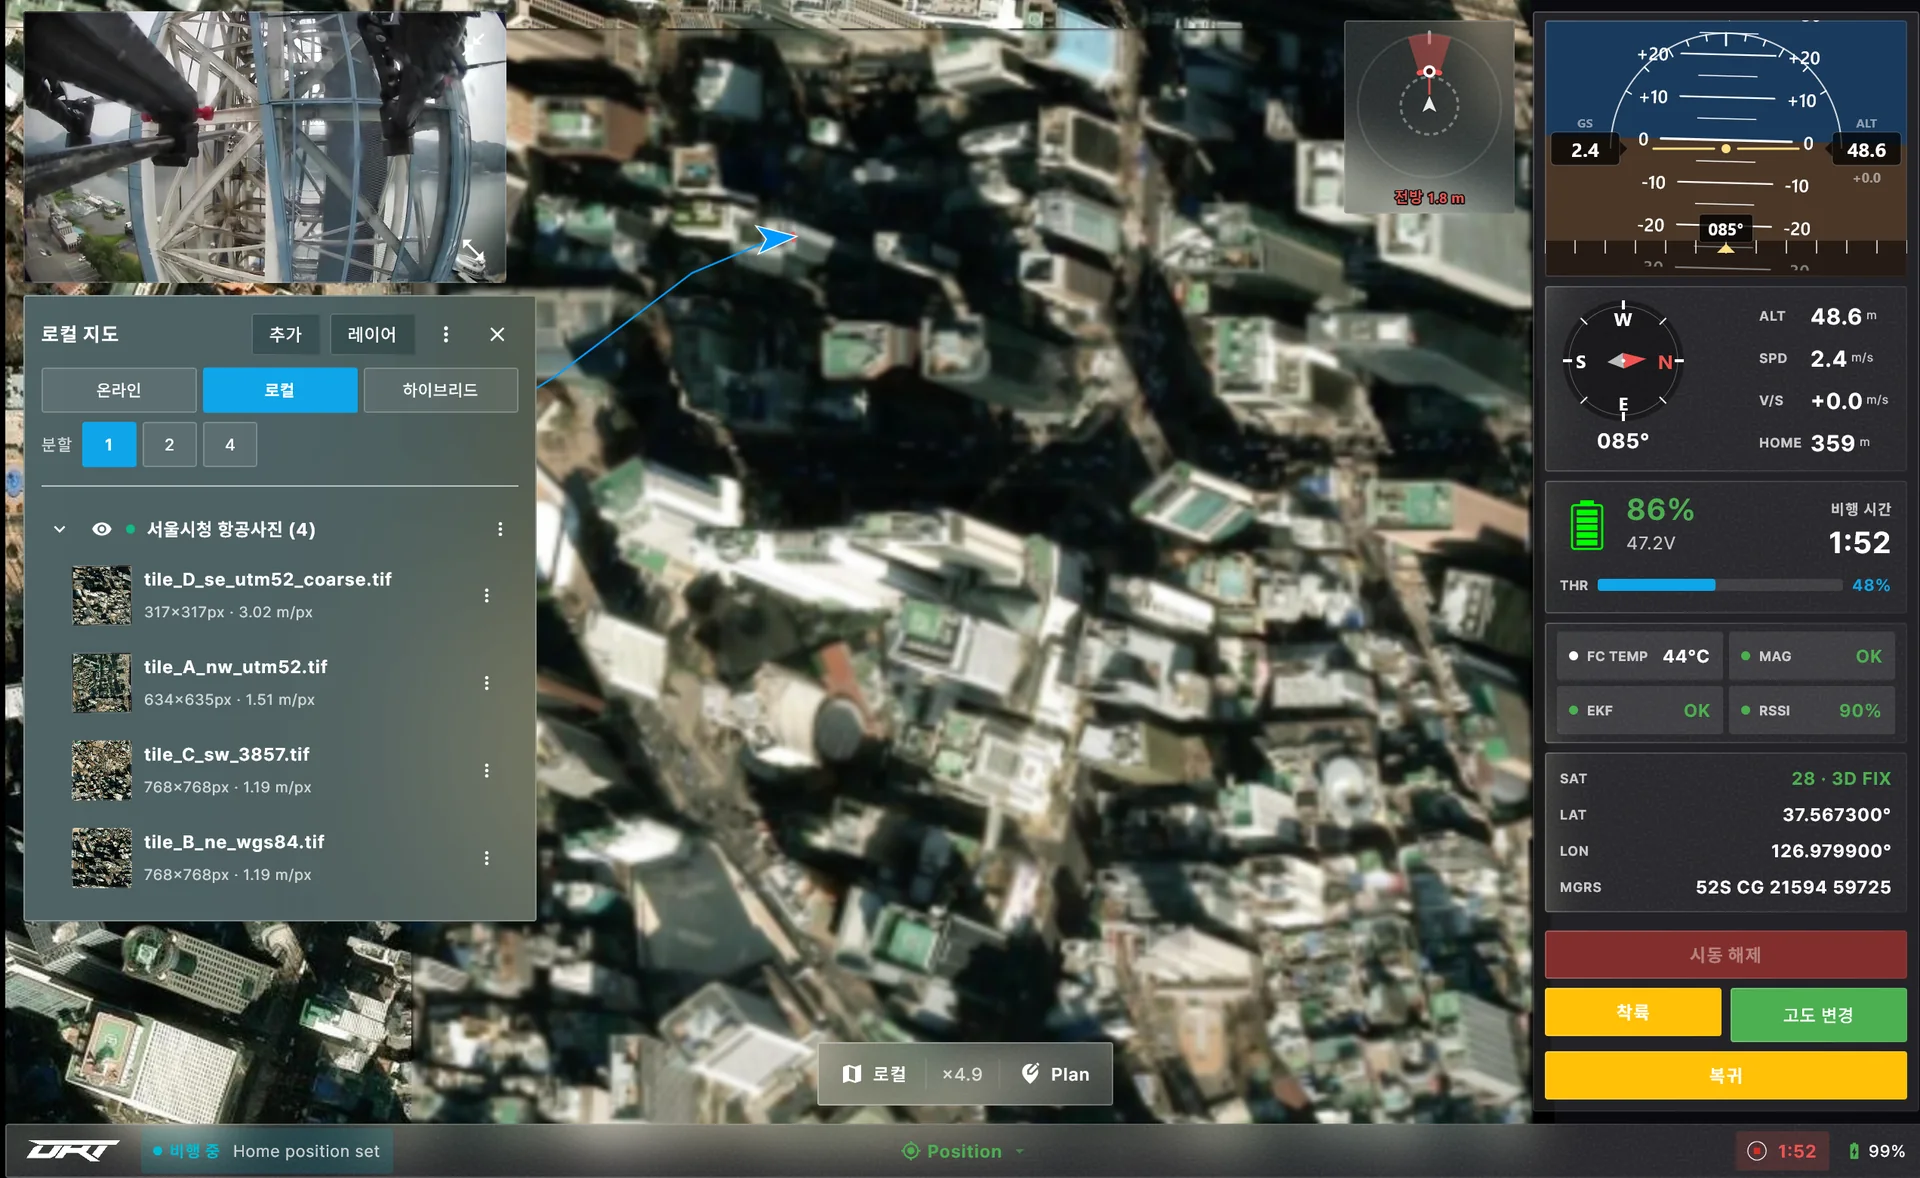Click the 서울시청 항공사진 (4) group name
Image resolution: width=1920 pixels, height=1178 pixels.
pos(231,529)
